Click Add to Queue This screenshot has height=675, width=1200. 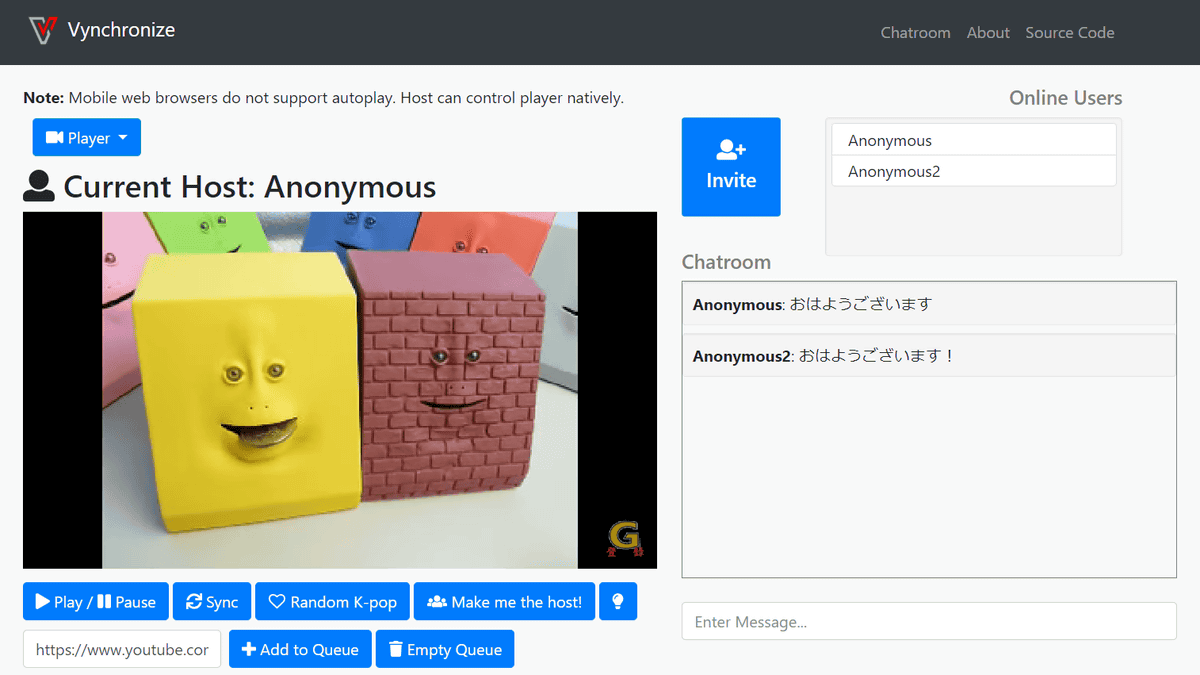301,649
